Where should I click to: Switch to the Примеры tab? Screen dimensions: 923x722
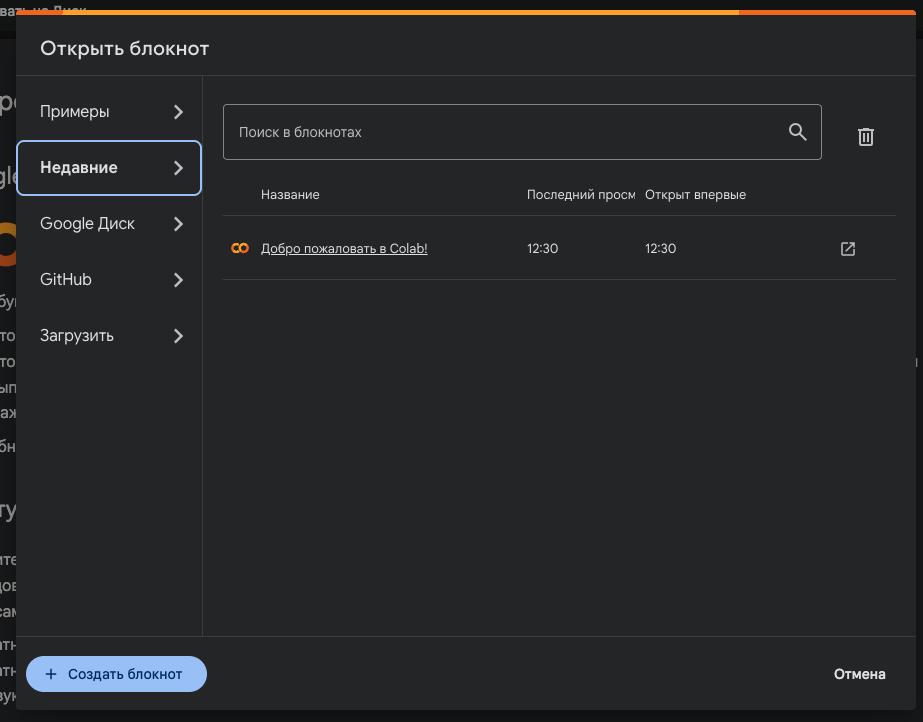pyautogui.click(x=76, y=112)
